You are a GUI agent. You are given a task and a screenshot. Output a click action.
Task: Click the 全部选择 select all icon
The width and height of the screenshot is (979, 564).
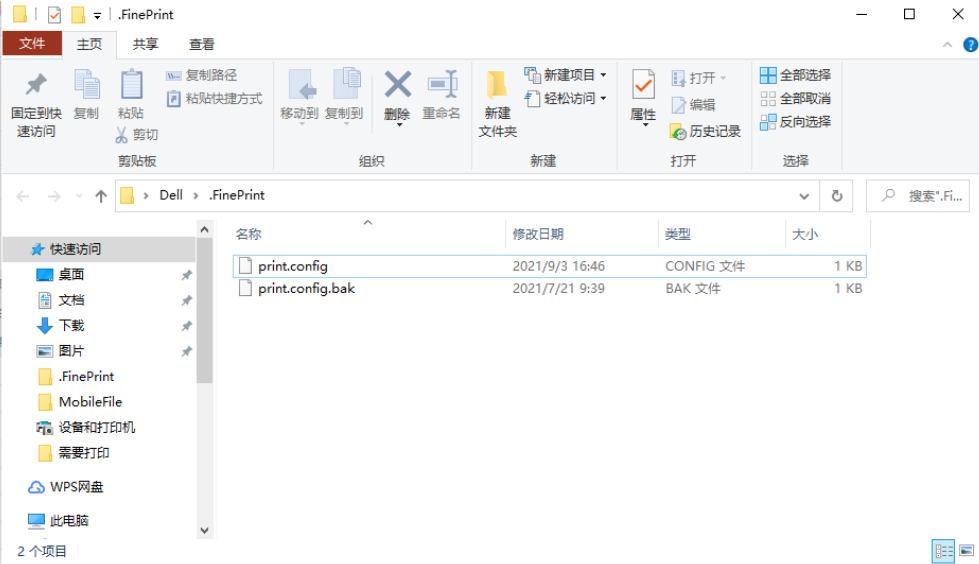pos(768,76)
